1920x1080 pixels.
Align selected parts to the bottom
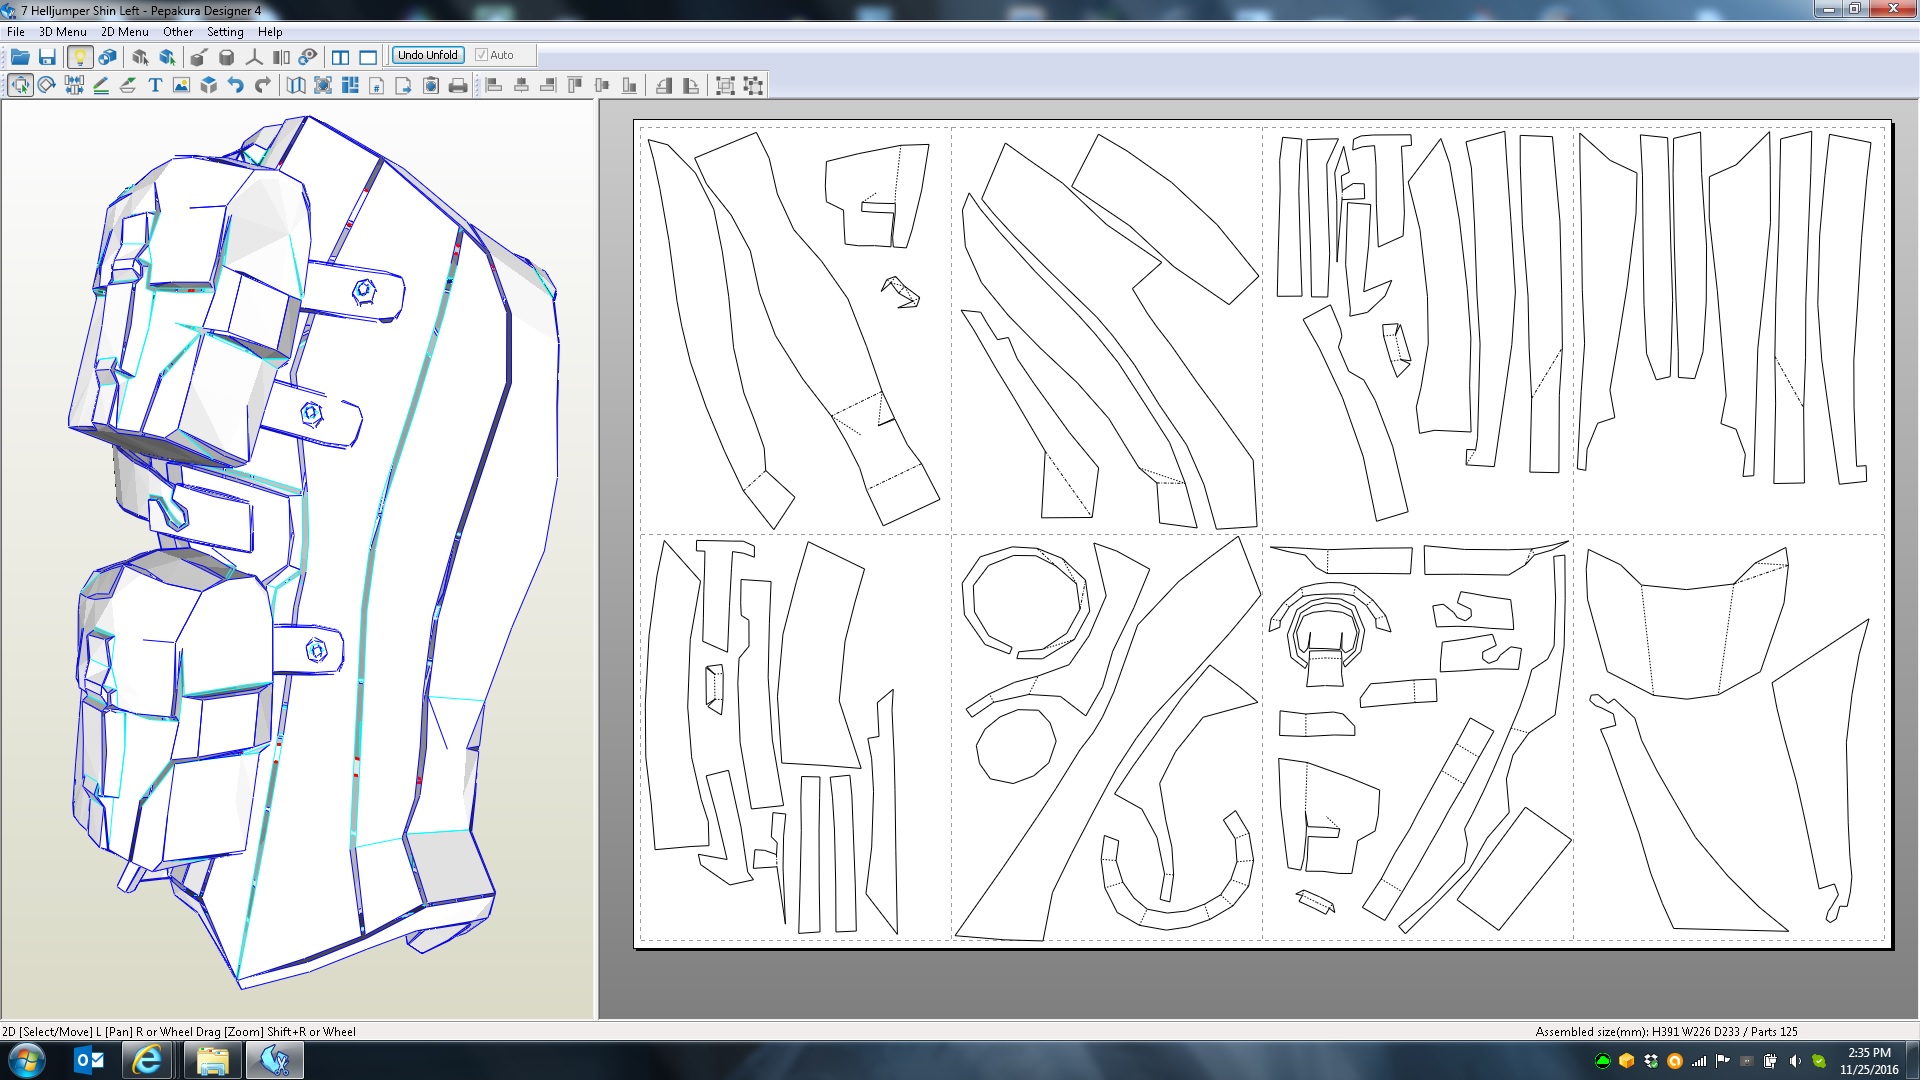pyautogui.click(x=629, y=86)
